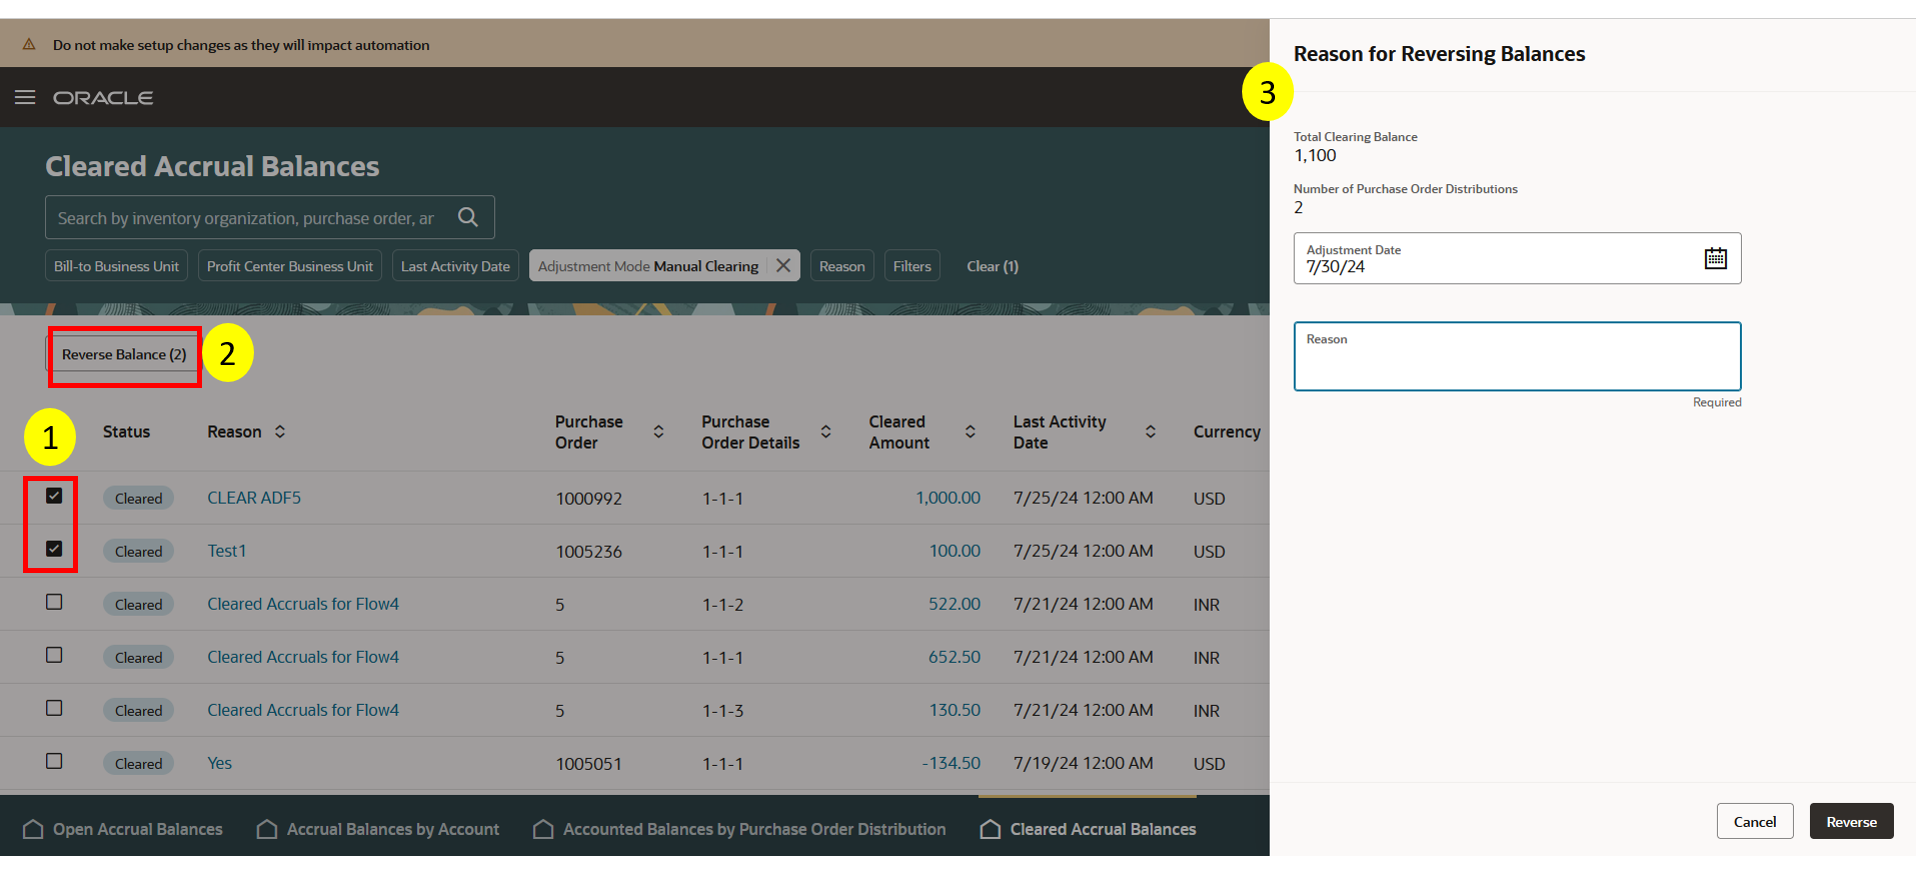Click the 7/19/24 12:00 AM date cell
Screen dimensions: 1916x878
pos(1083,763)
